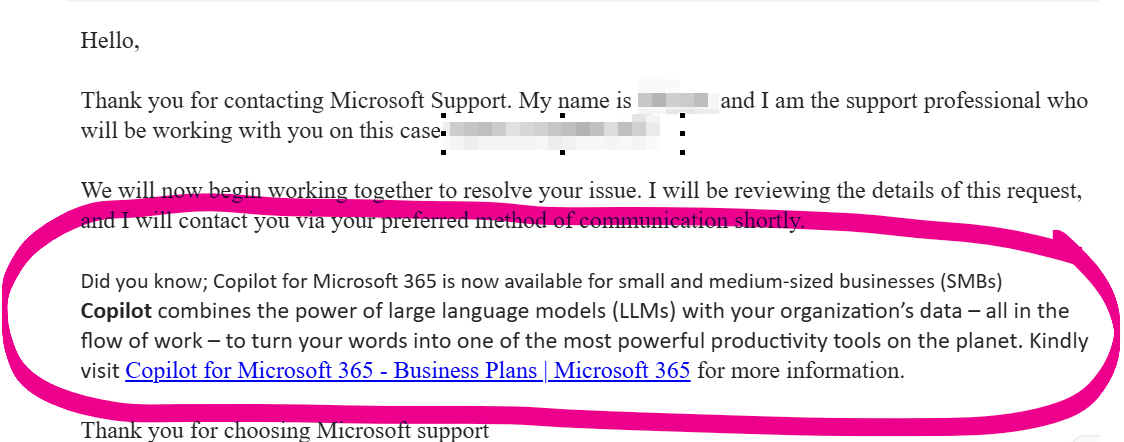Click the bottom-left selection handle
This screenshot has height=442, width=1124.
(443, 153)
